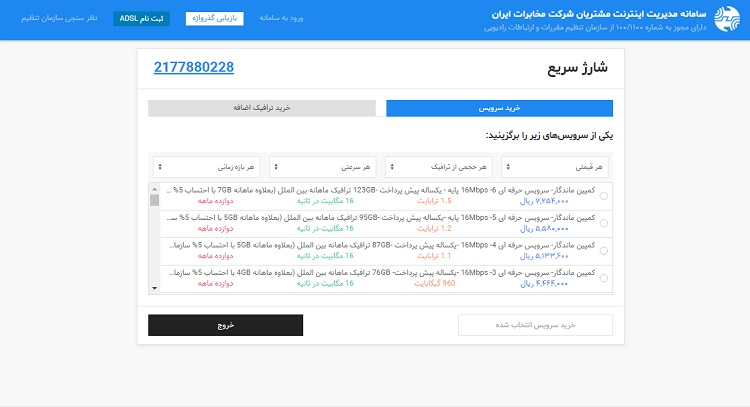Click the '1.1 ترابایت' traffic value
Image resolution: width=750 pixels, height=407 pixels.
tap(434, 256)
